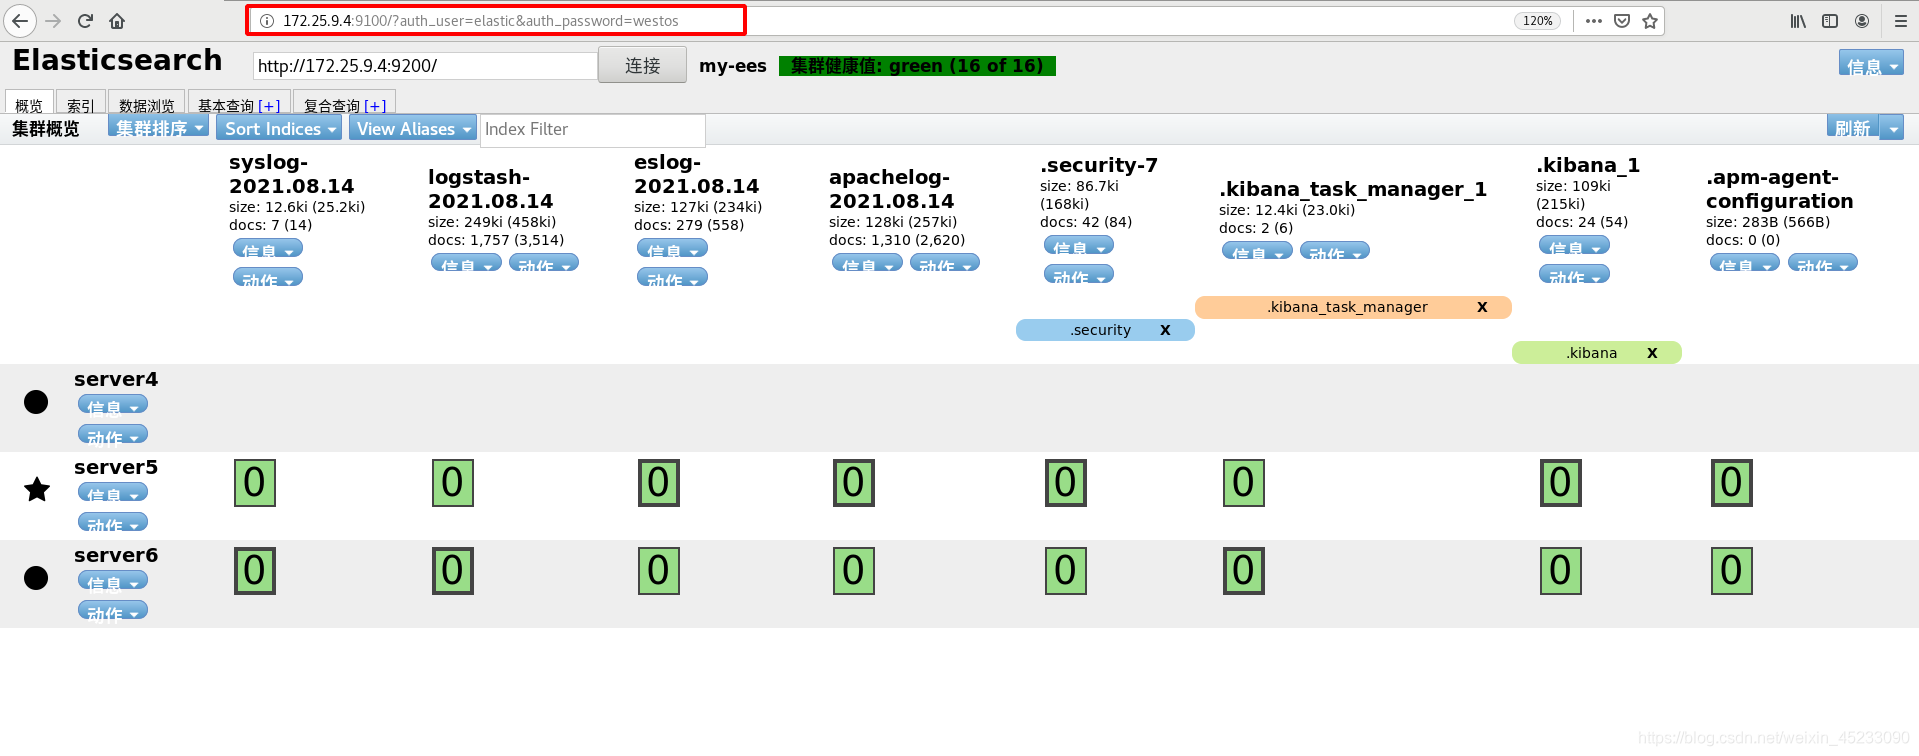This screenshot has height=756, width=1919.
Task: Switch to the 概览 overview tab
Action: pyautogui.click(x=29, y=104)
